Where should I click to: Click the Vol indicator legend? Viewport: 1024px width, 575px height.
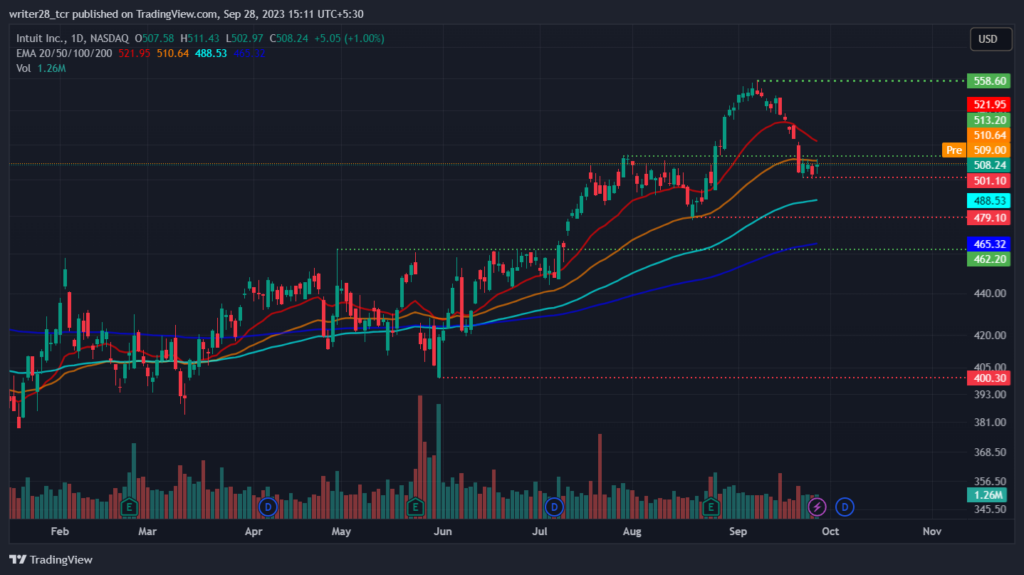(x=24, y=68)
